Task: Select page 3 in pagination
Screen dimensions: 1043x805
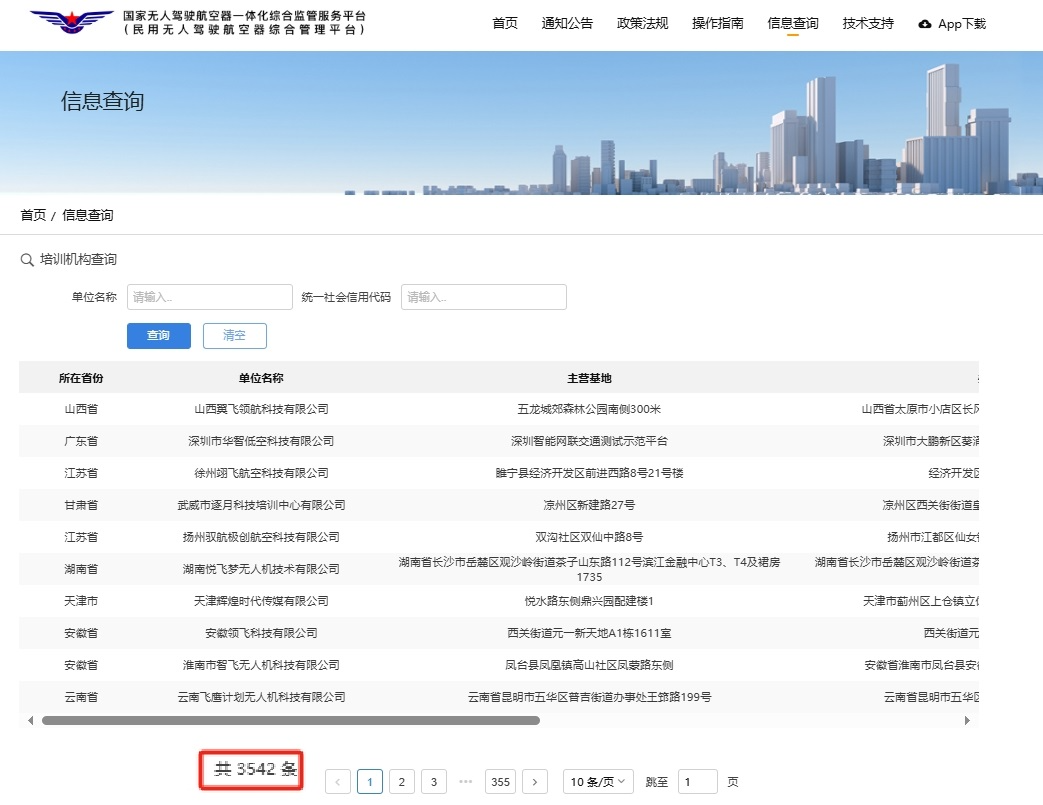Action: click(x=434, y=782)
